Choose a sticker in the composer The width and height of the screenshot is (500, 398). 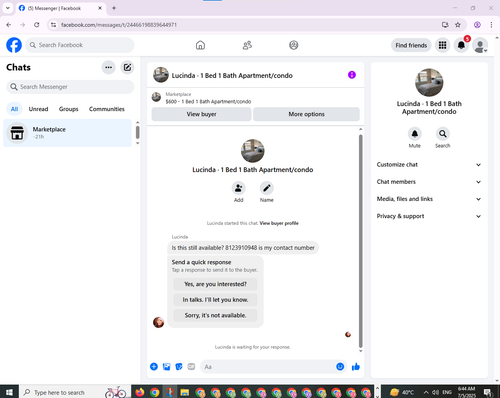click(x=179, y=367)
